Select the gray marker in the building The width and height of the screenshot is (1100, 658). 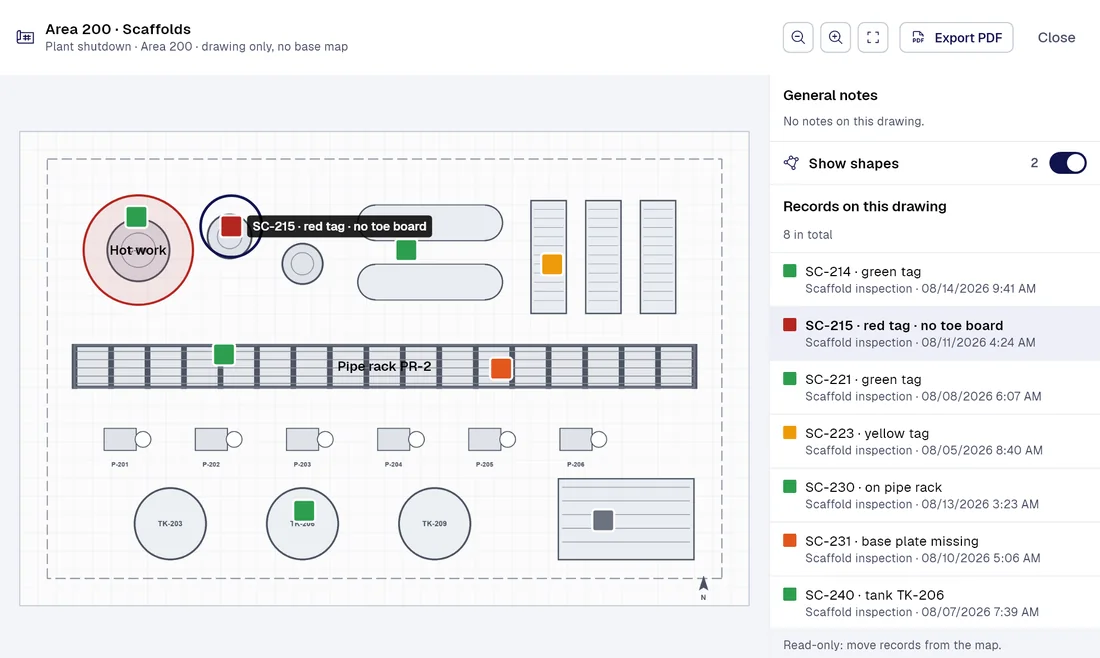pyautogui.click(x=603, y=520)
